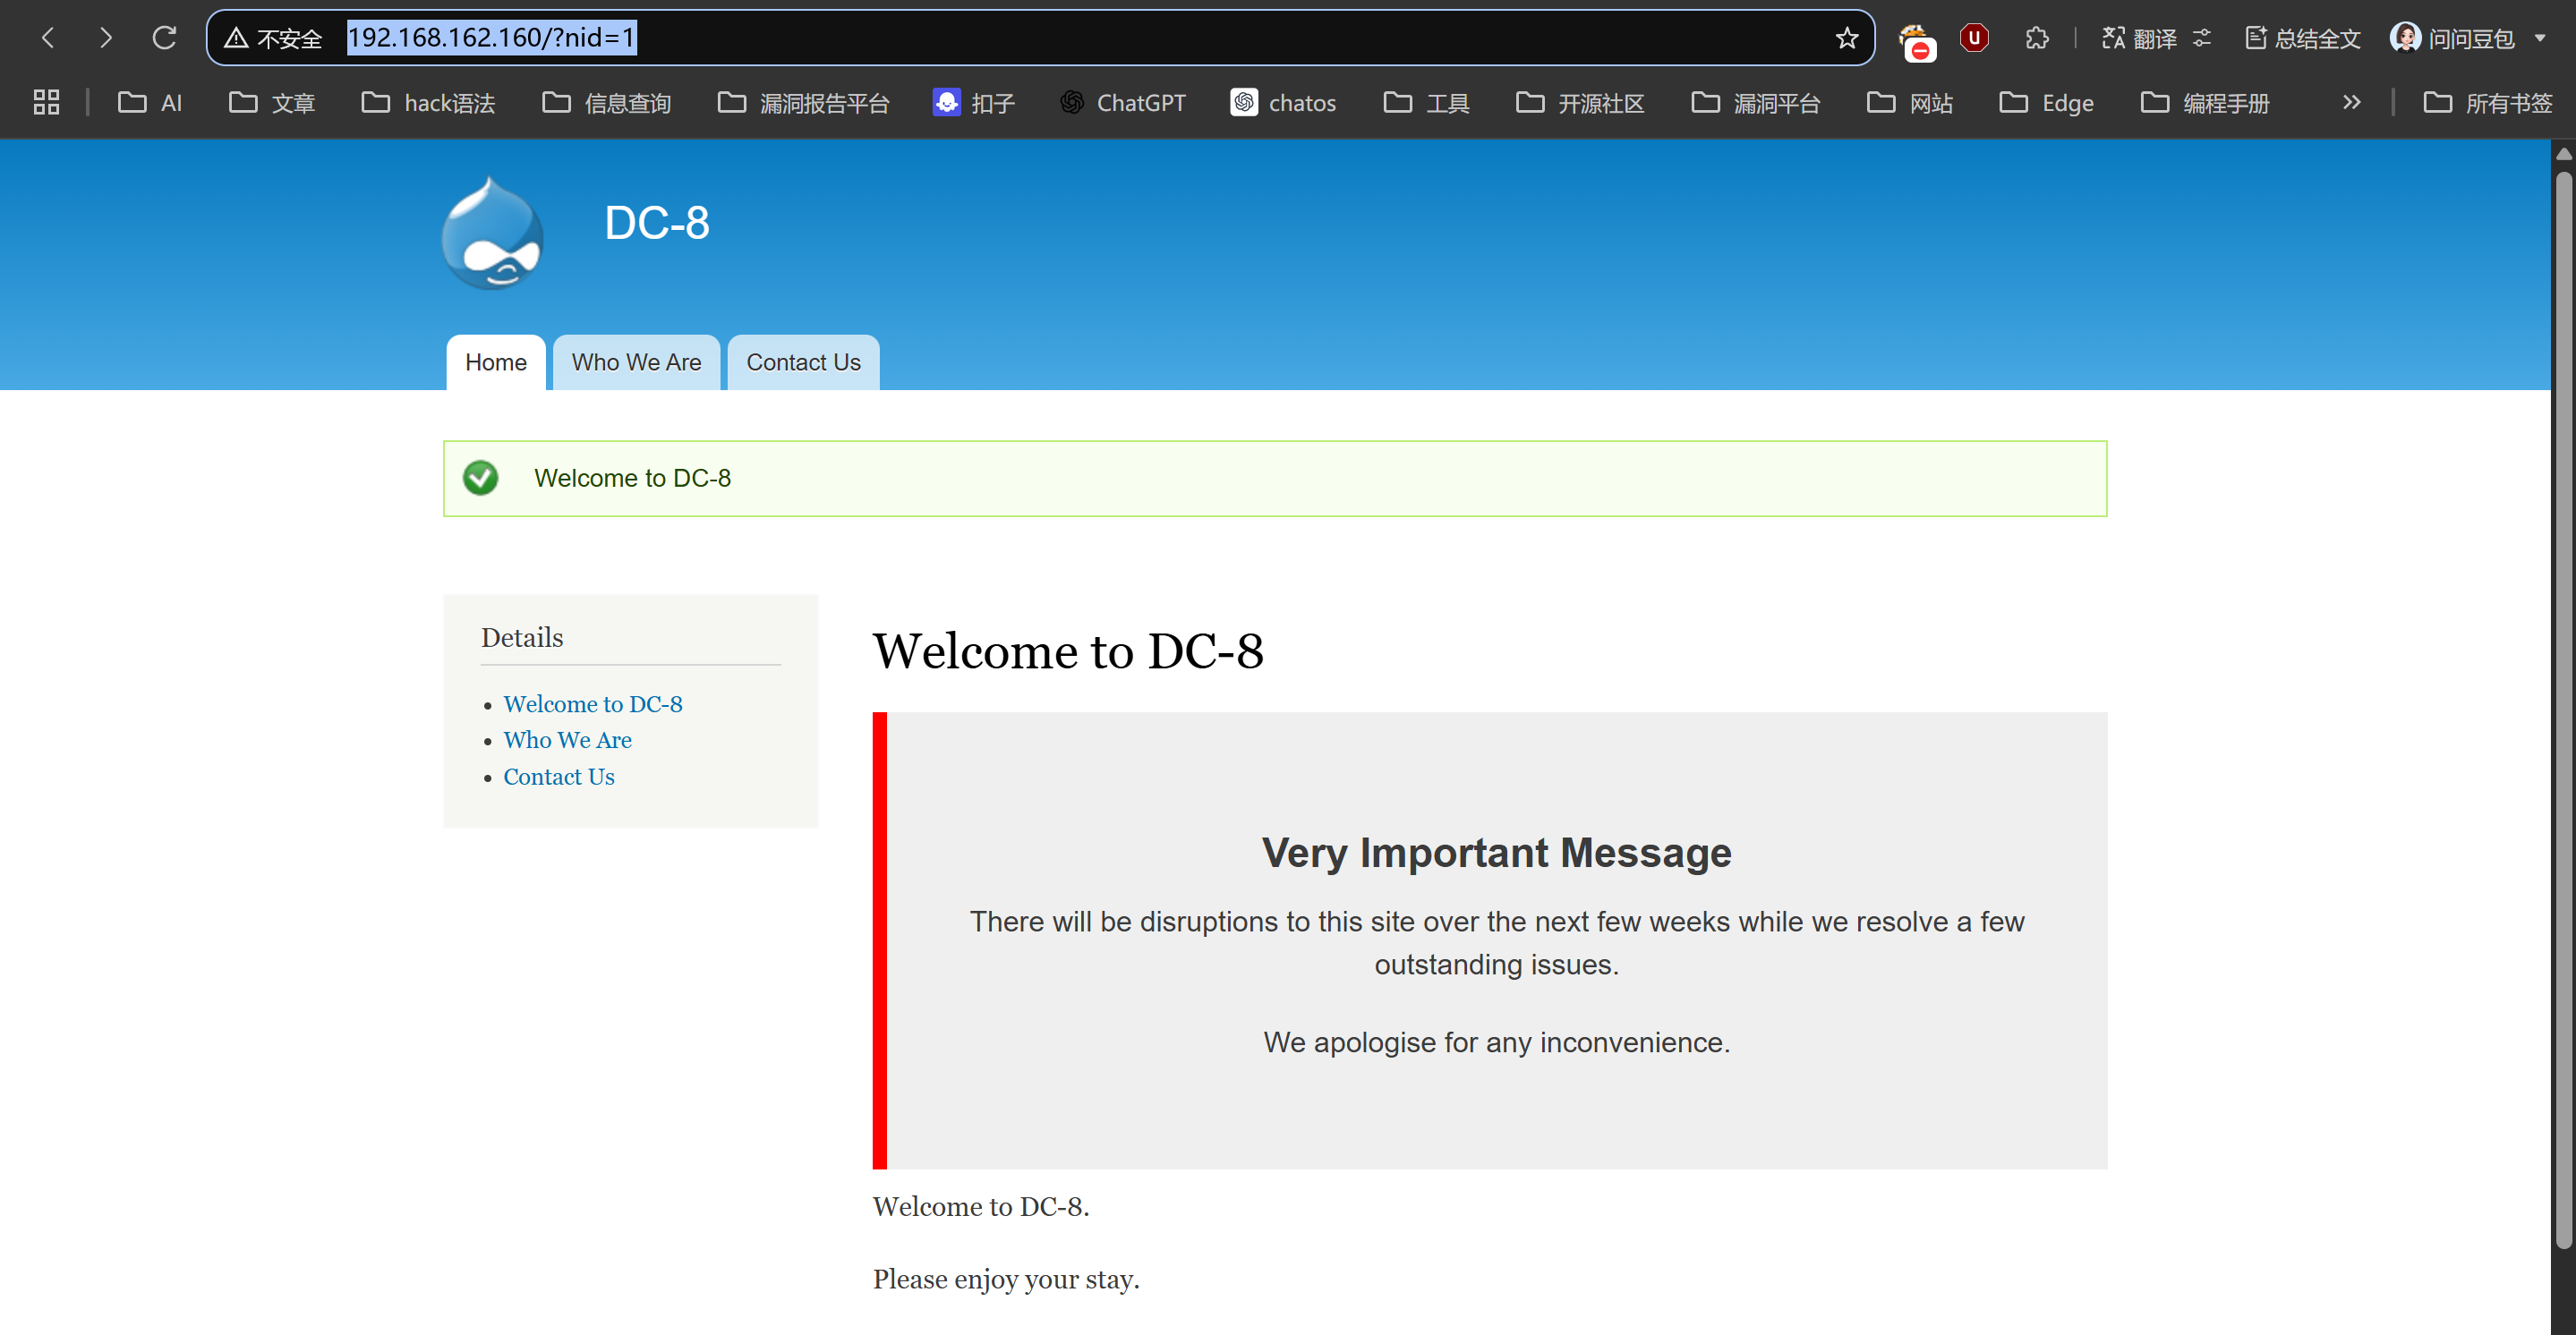This screenshot has width=2576, height=1335.
Task: Open the apps grid icon in bookmarks bar
Action: point(46,102)
